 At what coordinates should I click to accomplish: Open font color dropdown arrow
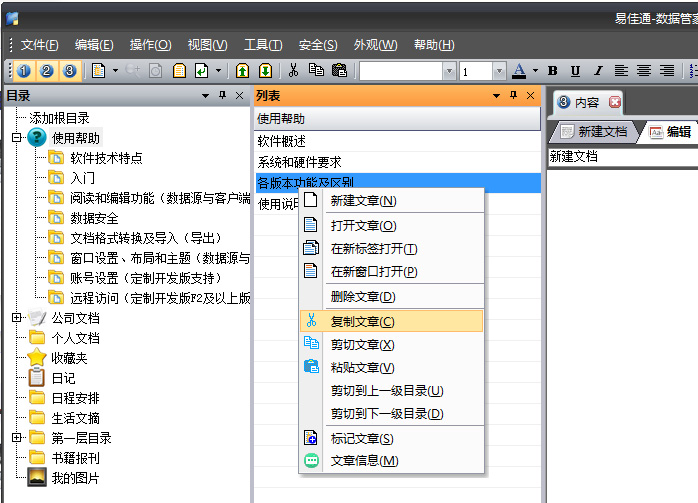(x=535, y=71)
